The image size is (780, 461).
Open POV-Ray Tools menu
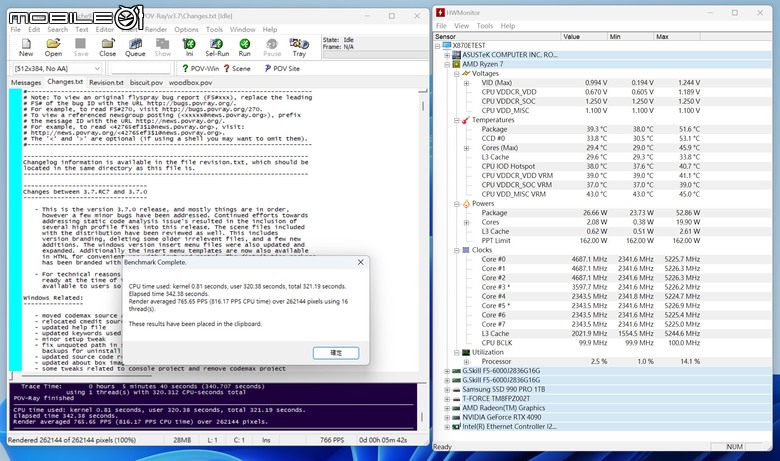214,30
